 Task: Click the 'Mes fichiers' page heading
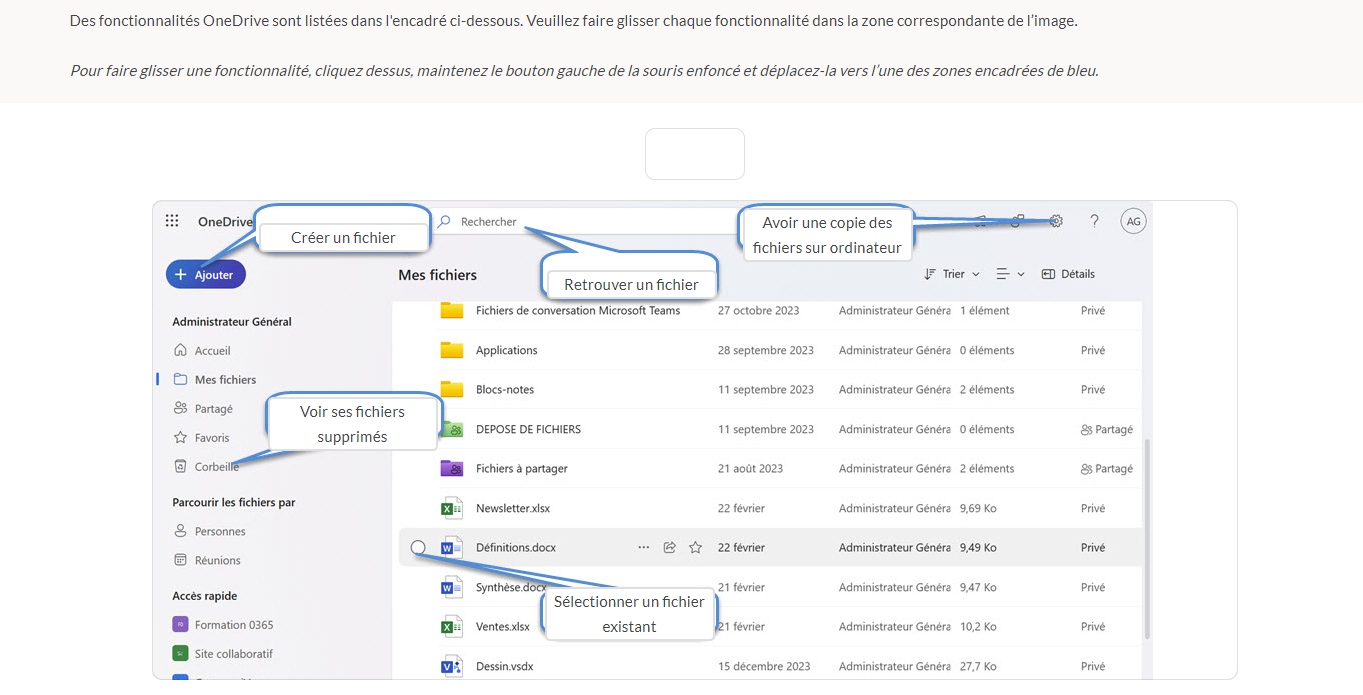[438, 275]
